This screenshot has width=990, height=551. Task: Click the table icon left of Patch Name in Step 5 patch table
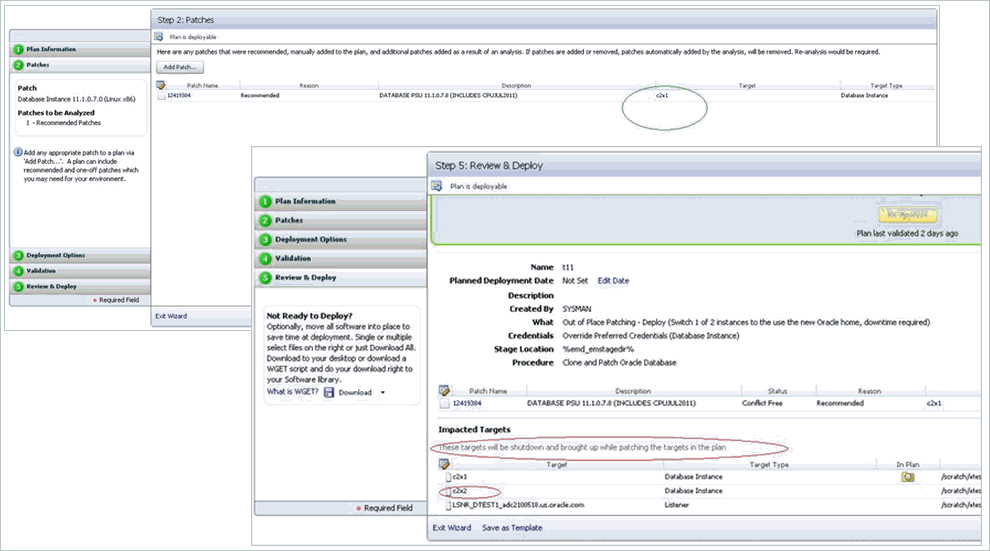coord(444,391)
